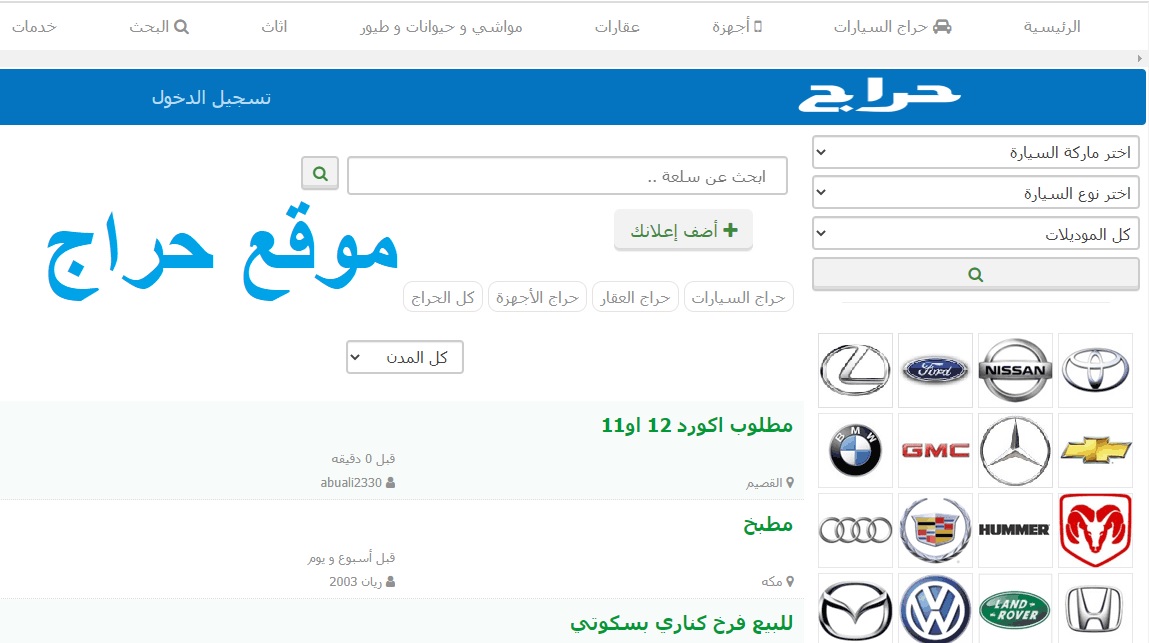Click the 'قبل 0 دقيقه' timestamp
Viewport: 1149px width, 643px height.
(x=363, y=458)
